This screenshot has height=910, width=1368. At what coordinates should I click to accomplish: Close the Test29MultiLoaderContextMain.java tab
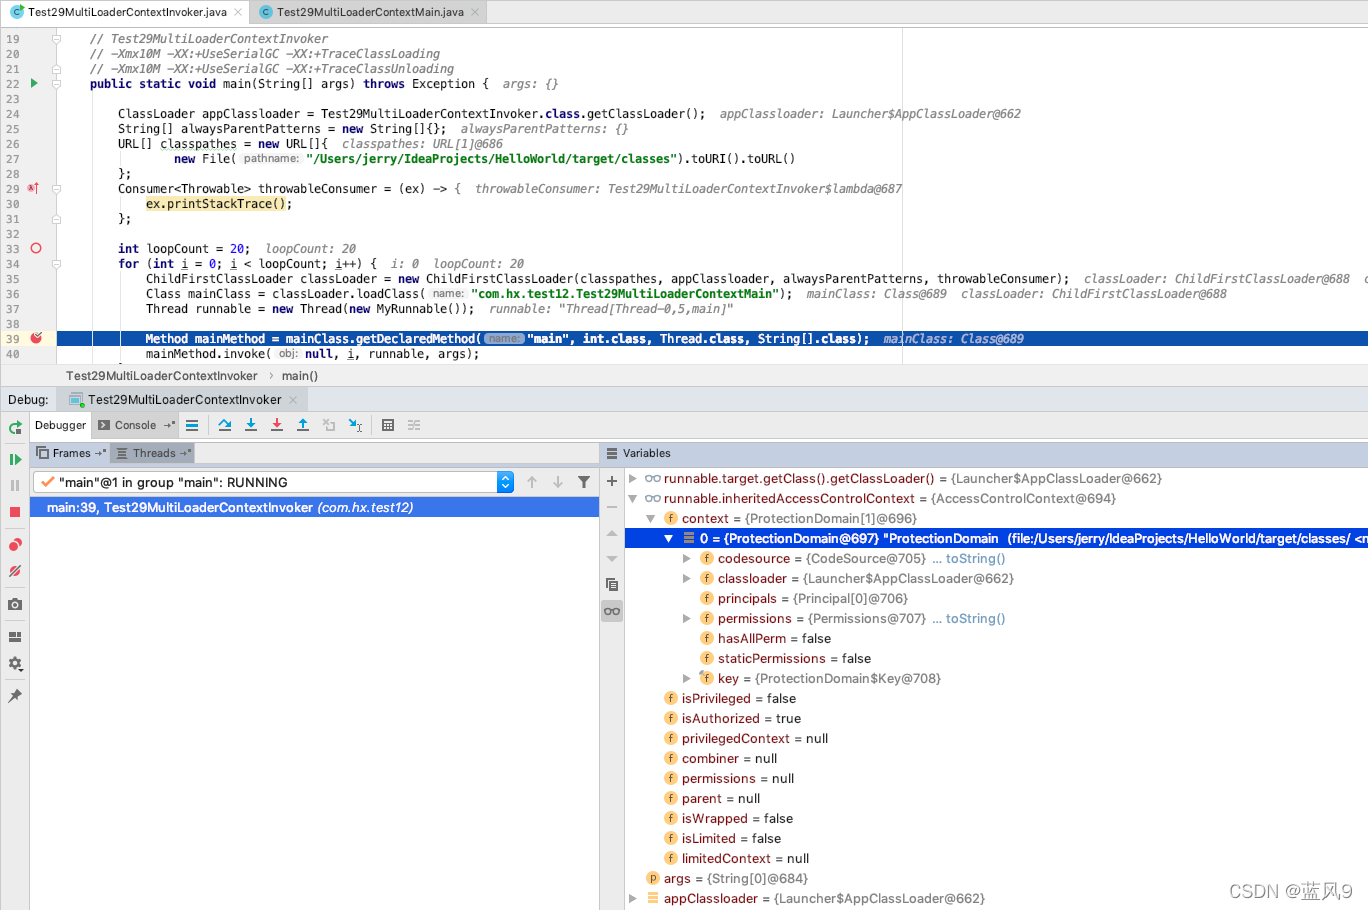tap(475, 12)
